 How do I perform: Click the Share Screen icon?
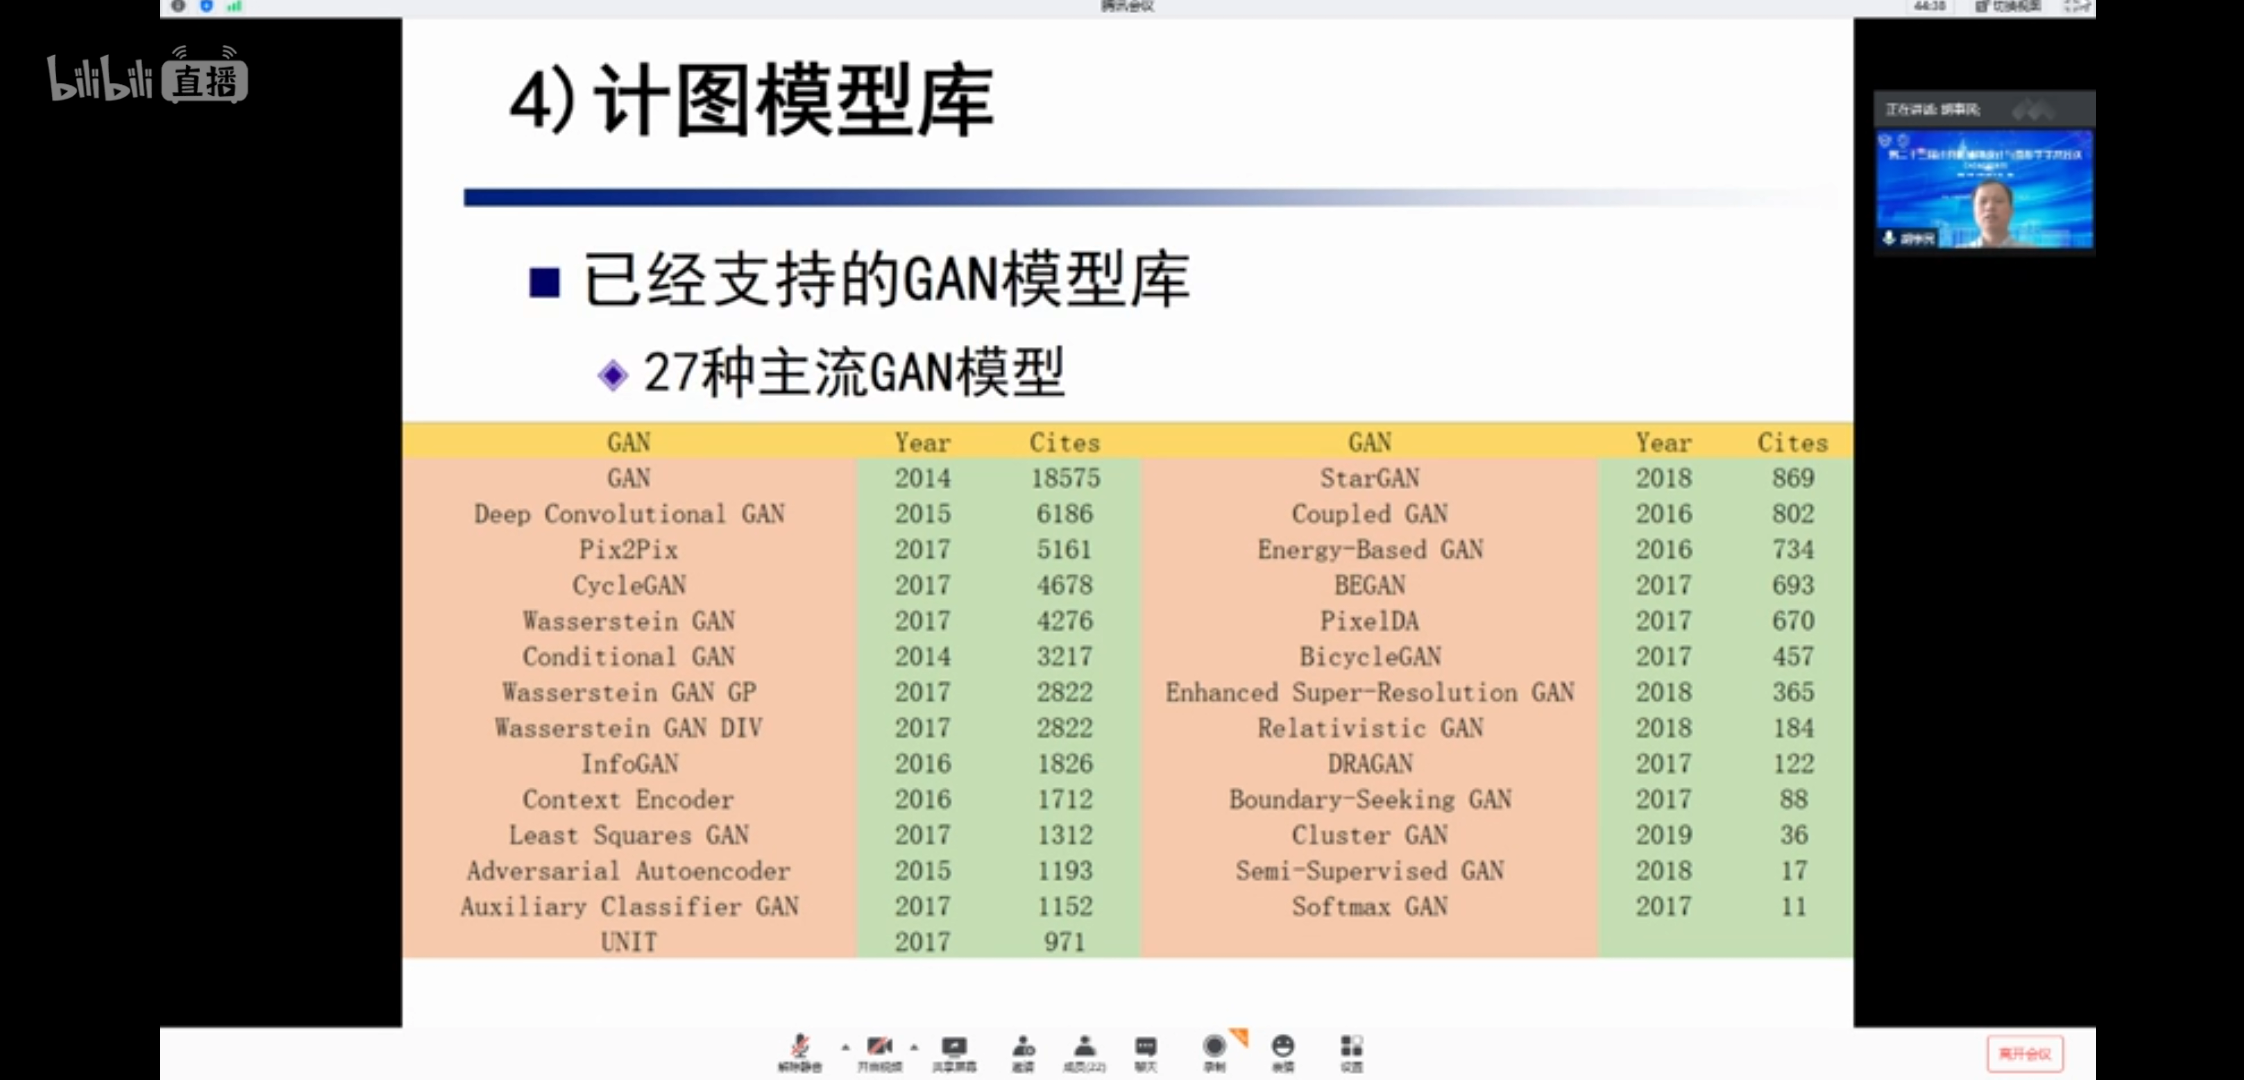[954, 1047]
